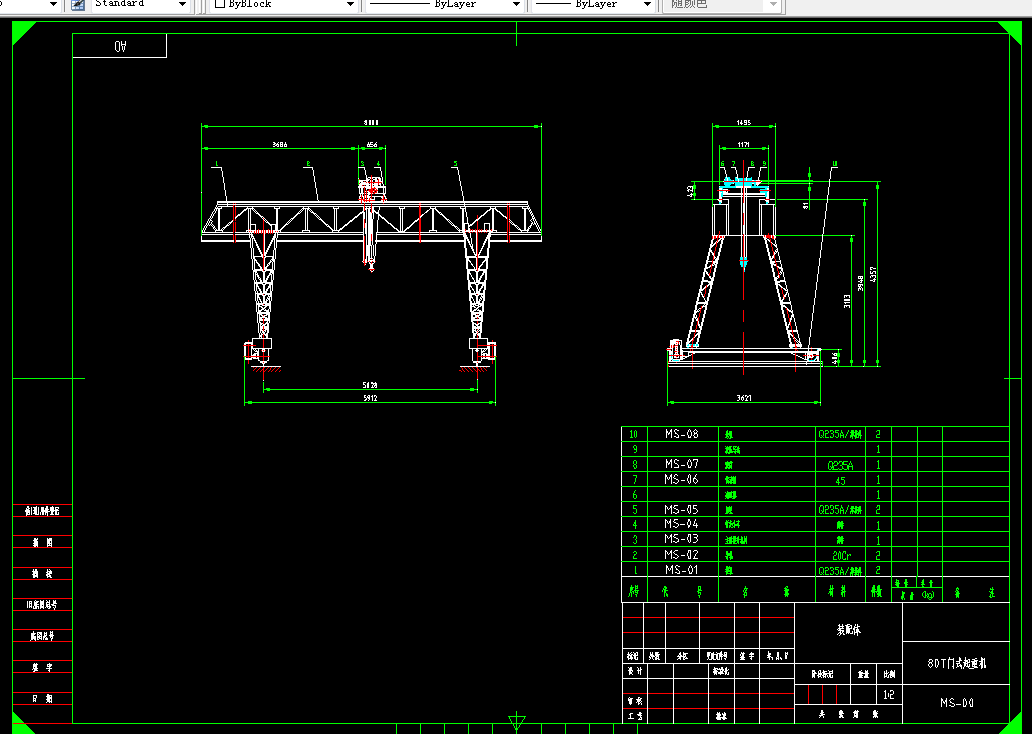Click the 45 material cell in MS-06 row
The width and height of the screenshot is (1032, 734).
[840, 481]
